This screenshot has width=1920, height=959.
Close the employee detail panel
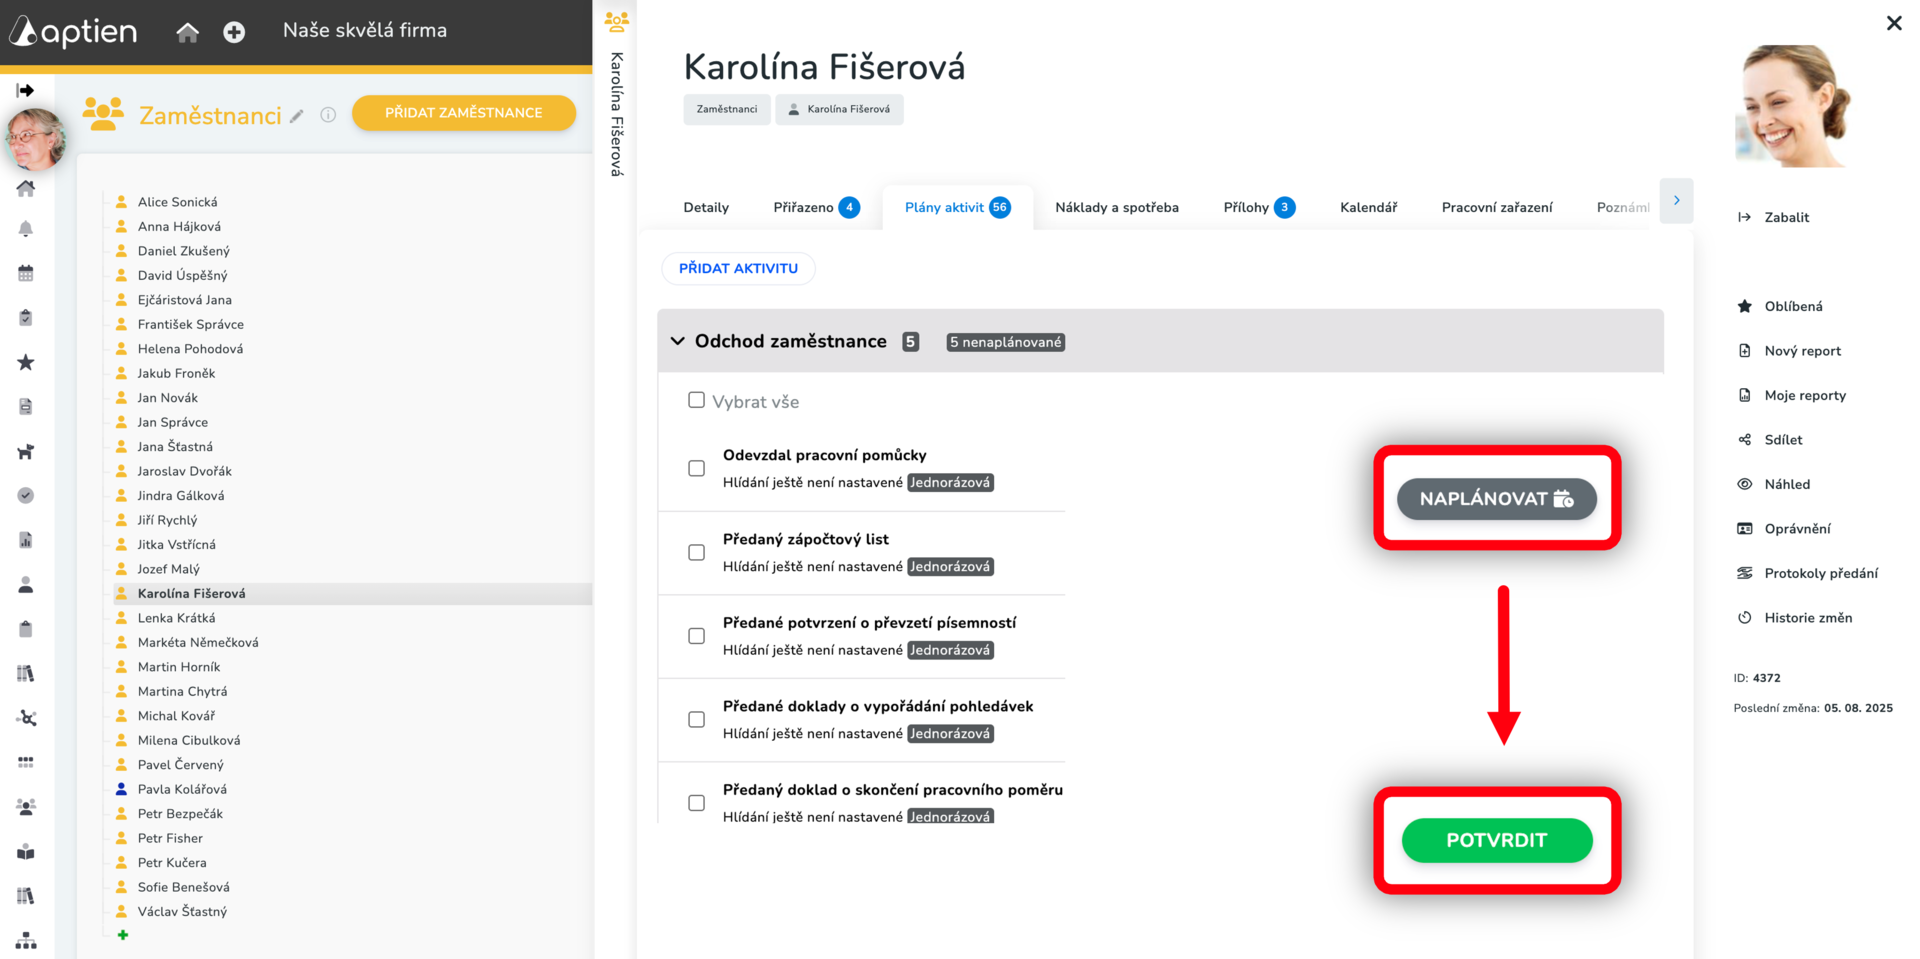[x=1894, y=23]
